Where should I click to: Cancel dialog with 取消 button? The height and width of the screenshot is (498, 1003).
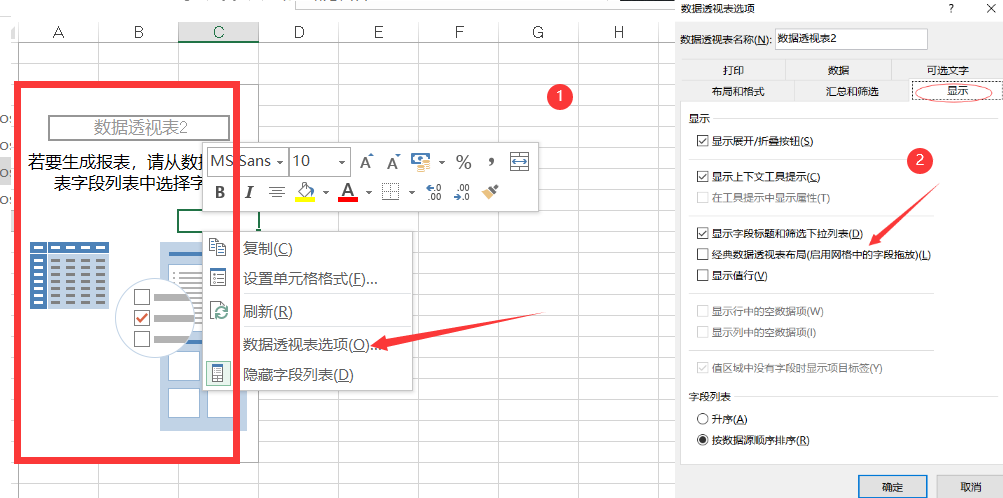[x=970, y=486]
